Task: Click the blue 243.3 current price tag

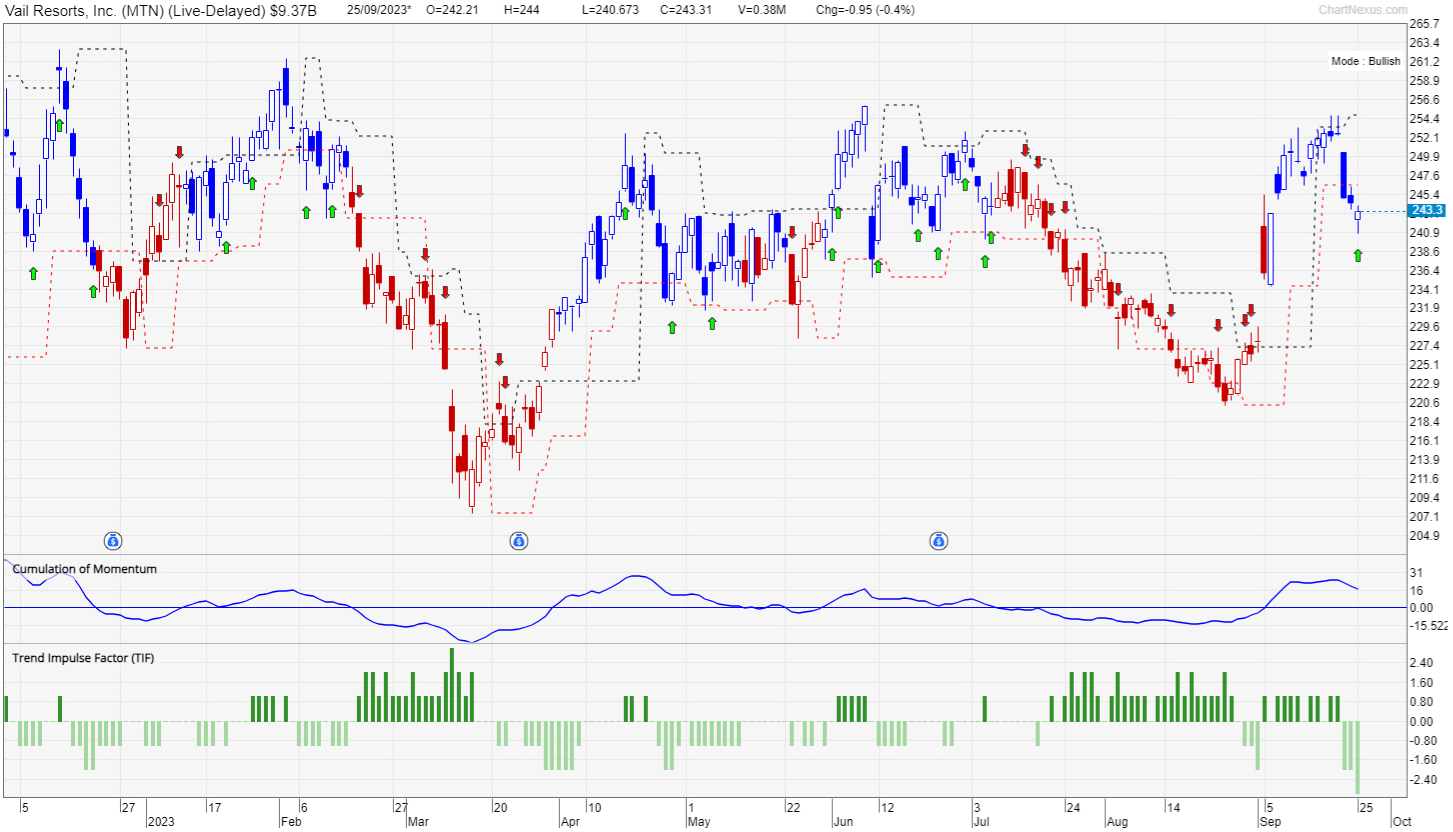Action: (x=1426, y=210)
